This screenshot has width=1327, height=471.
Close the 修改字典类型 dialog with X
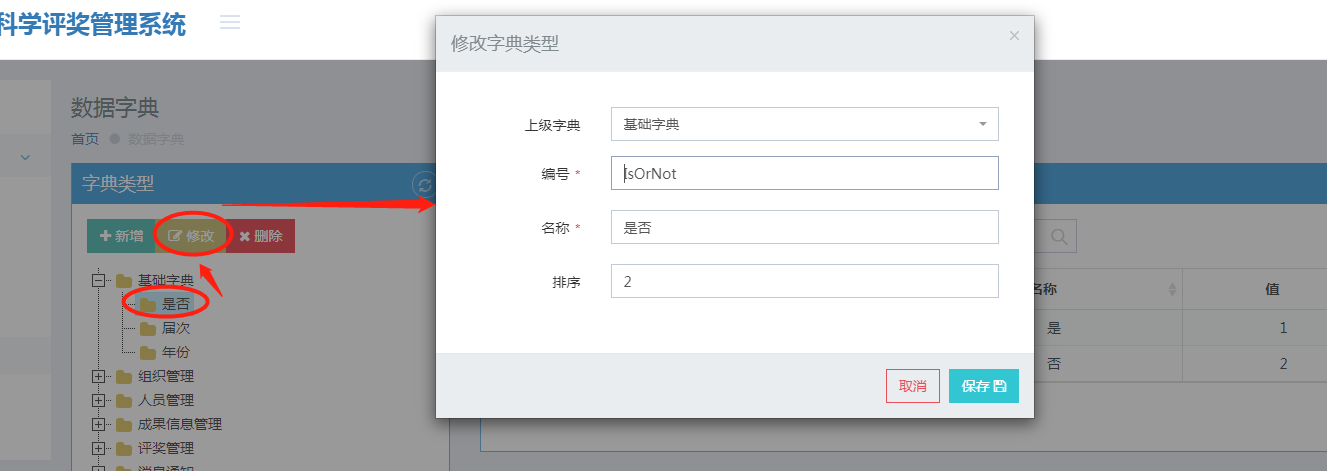(x=1014, y=35)
